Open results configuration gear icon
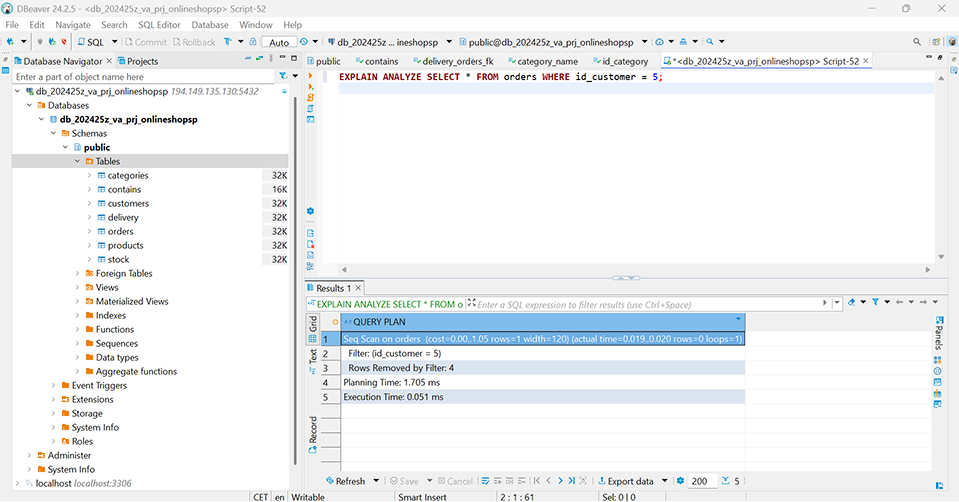Image resolution: width=959 pixels, height=502 pixels. tap(680, 481)
